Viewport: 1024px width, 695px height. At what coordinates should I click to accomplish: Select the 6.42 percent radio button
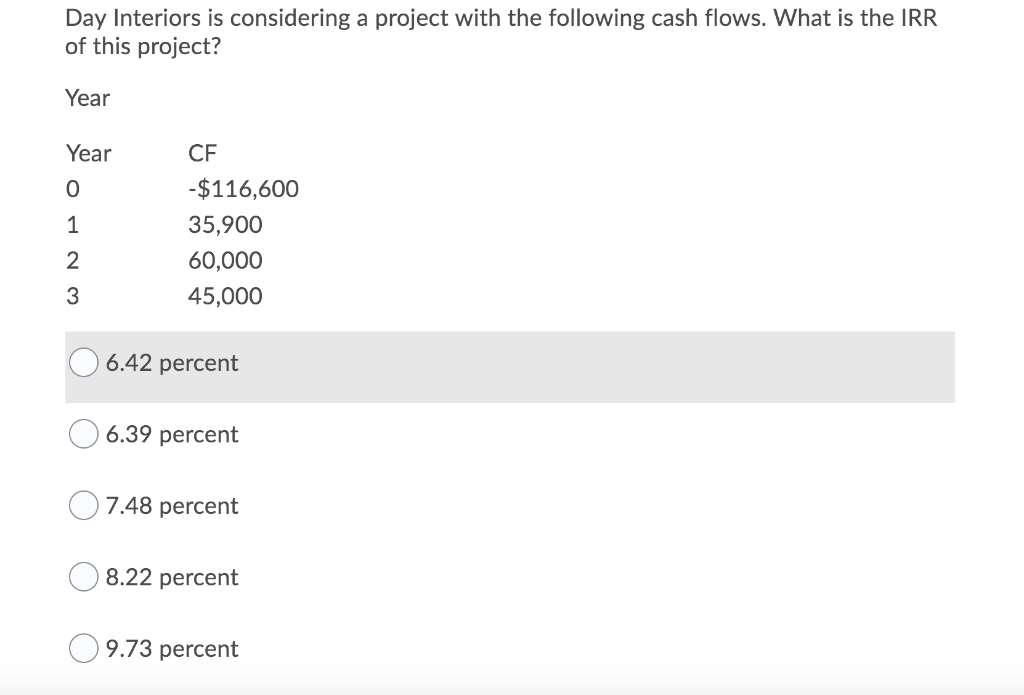(84, 362)
